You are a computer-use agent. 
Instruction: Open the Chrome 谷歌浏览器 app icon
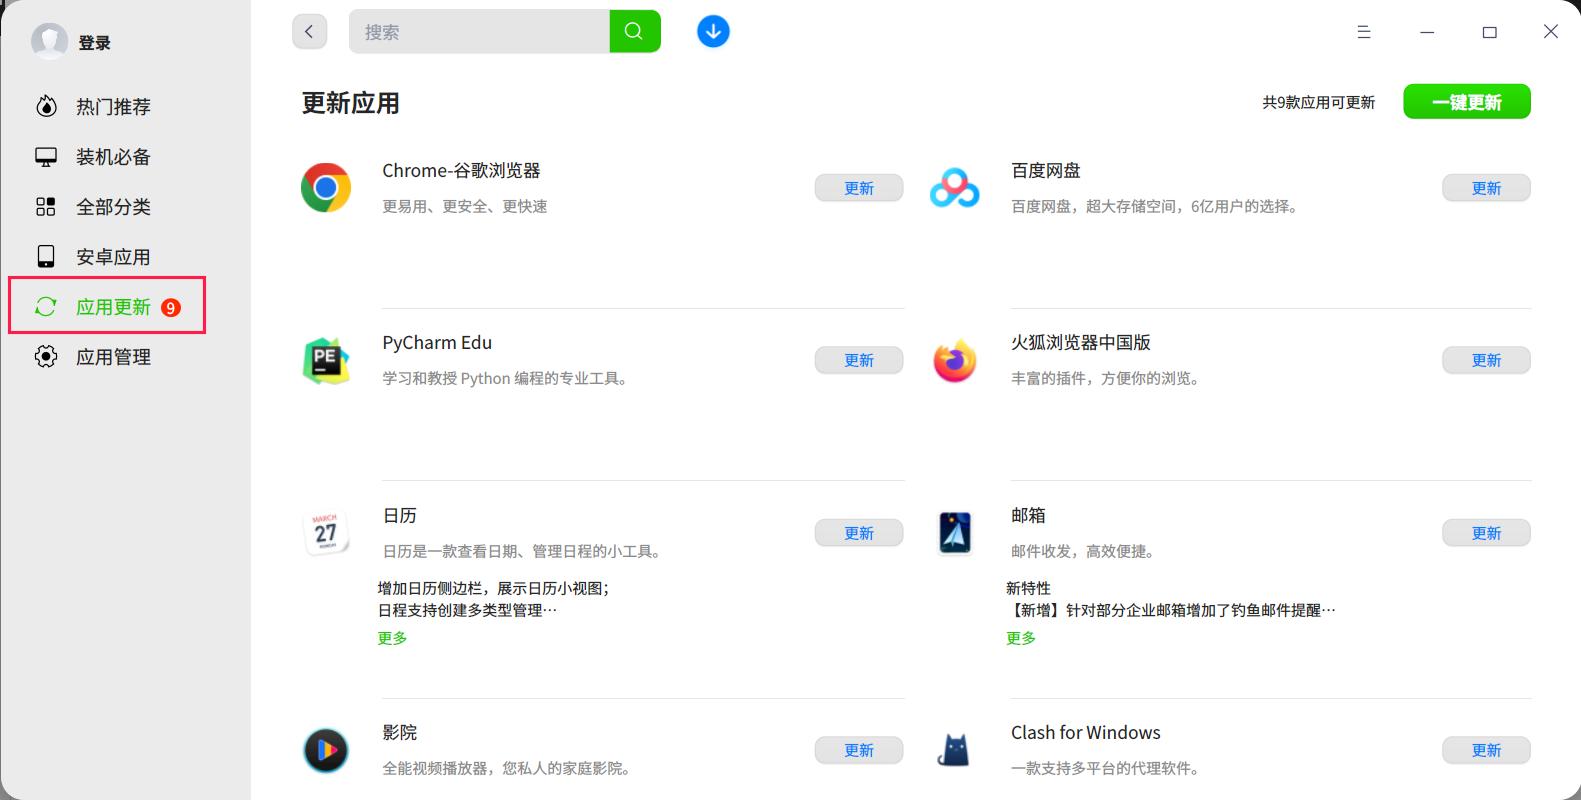tap(325, 187)
